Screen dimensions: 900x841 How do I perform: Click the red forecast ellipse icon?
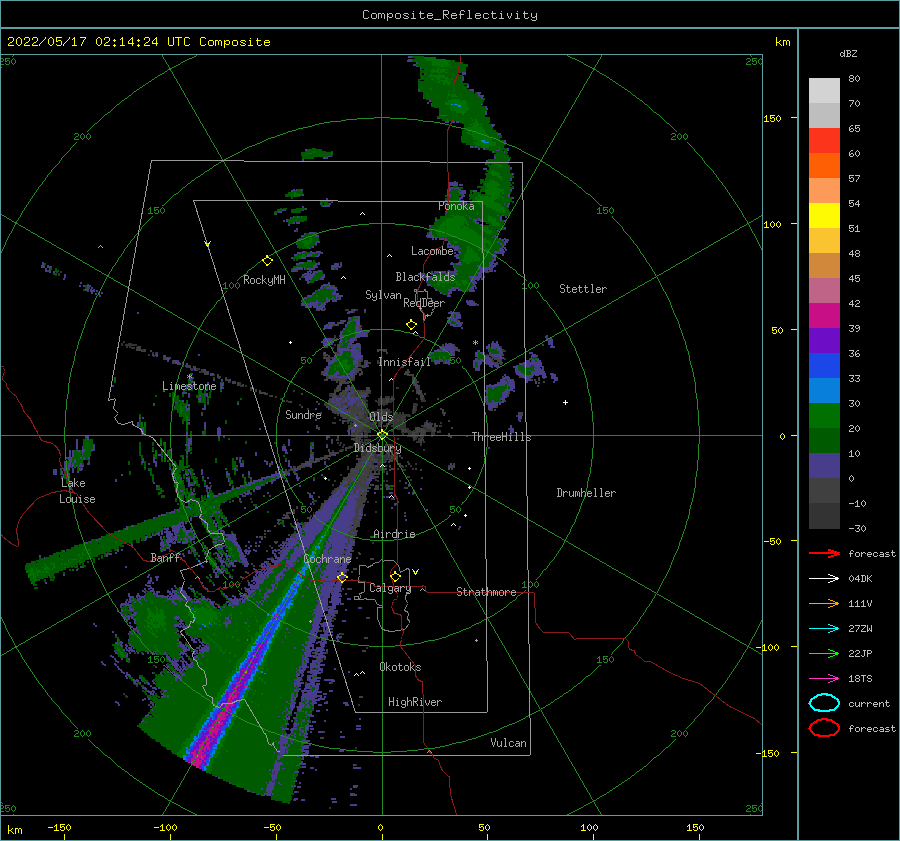(x=824, y=728)
